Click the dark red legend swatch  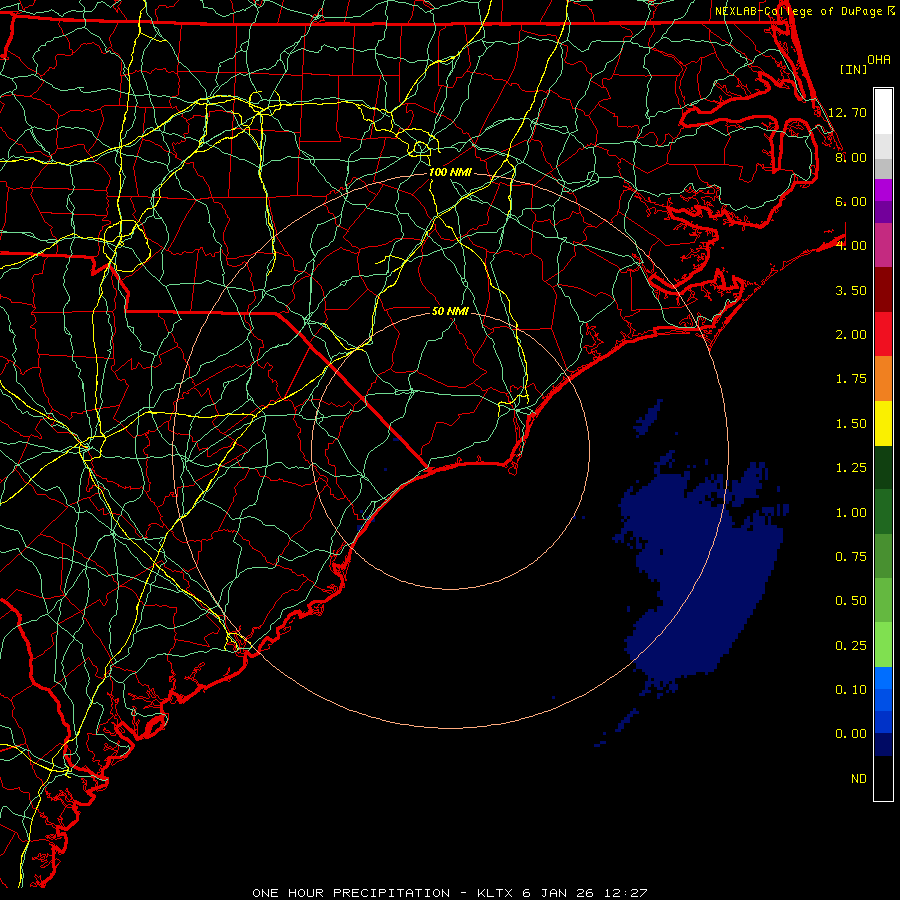tap(883, 290)
